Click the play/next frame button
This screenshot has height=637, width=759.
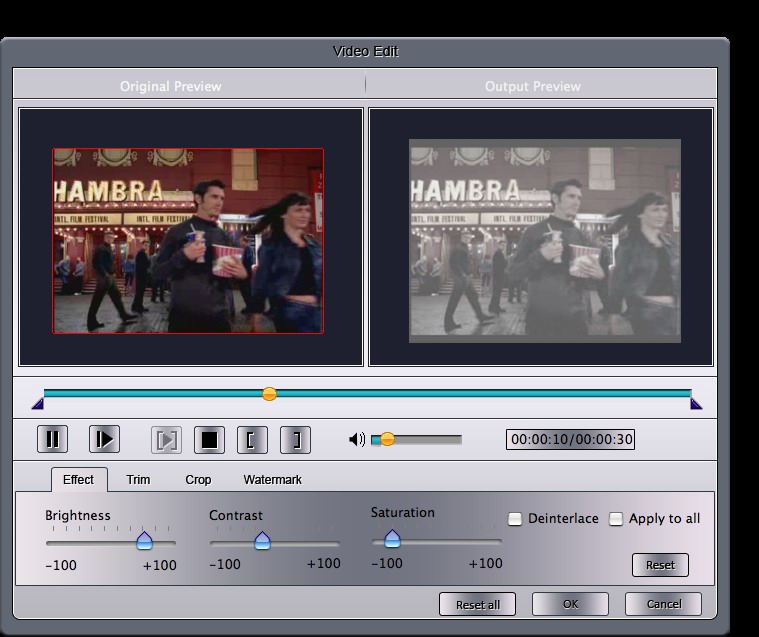[x=105, y=440]
